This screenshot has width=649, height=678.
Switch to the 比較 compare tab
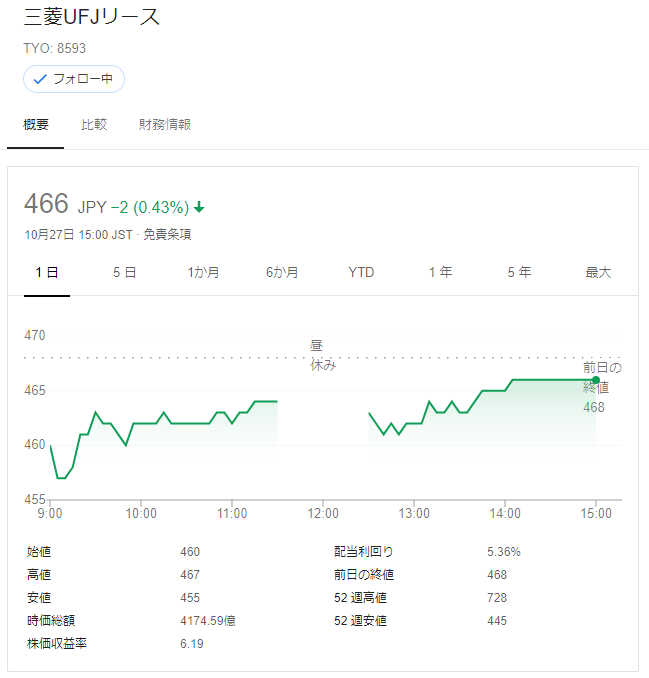pyautogui.click(x=94, y=125)
